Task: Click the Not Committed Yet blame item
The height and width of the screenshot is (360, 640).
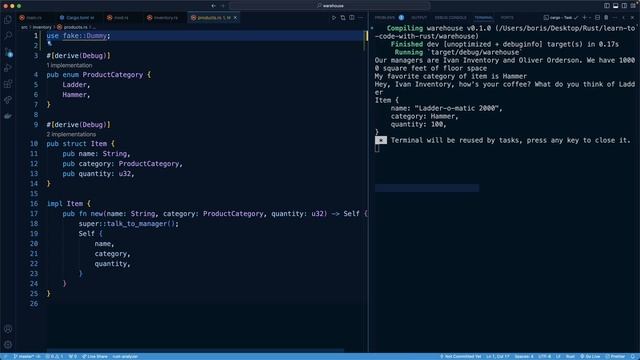Action: pos(460,356)
